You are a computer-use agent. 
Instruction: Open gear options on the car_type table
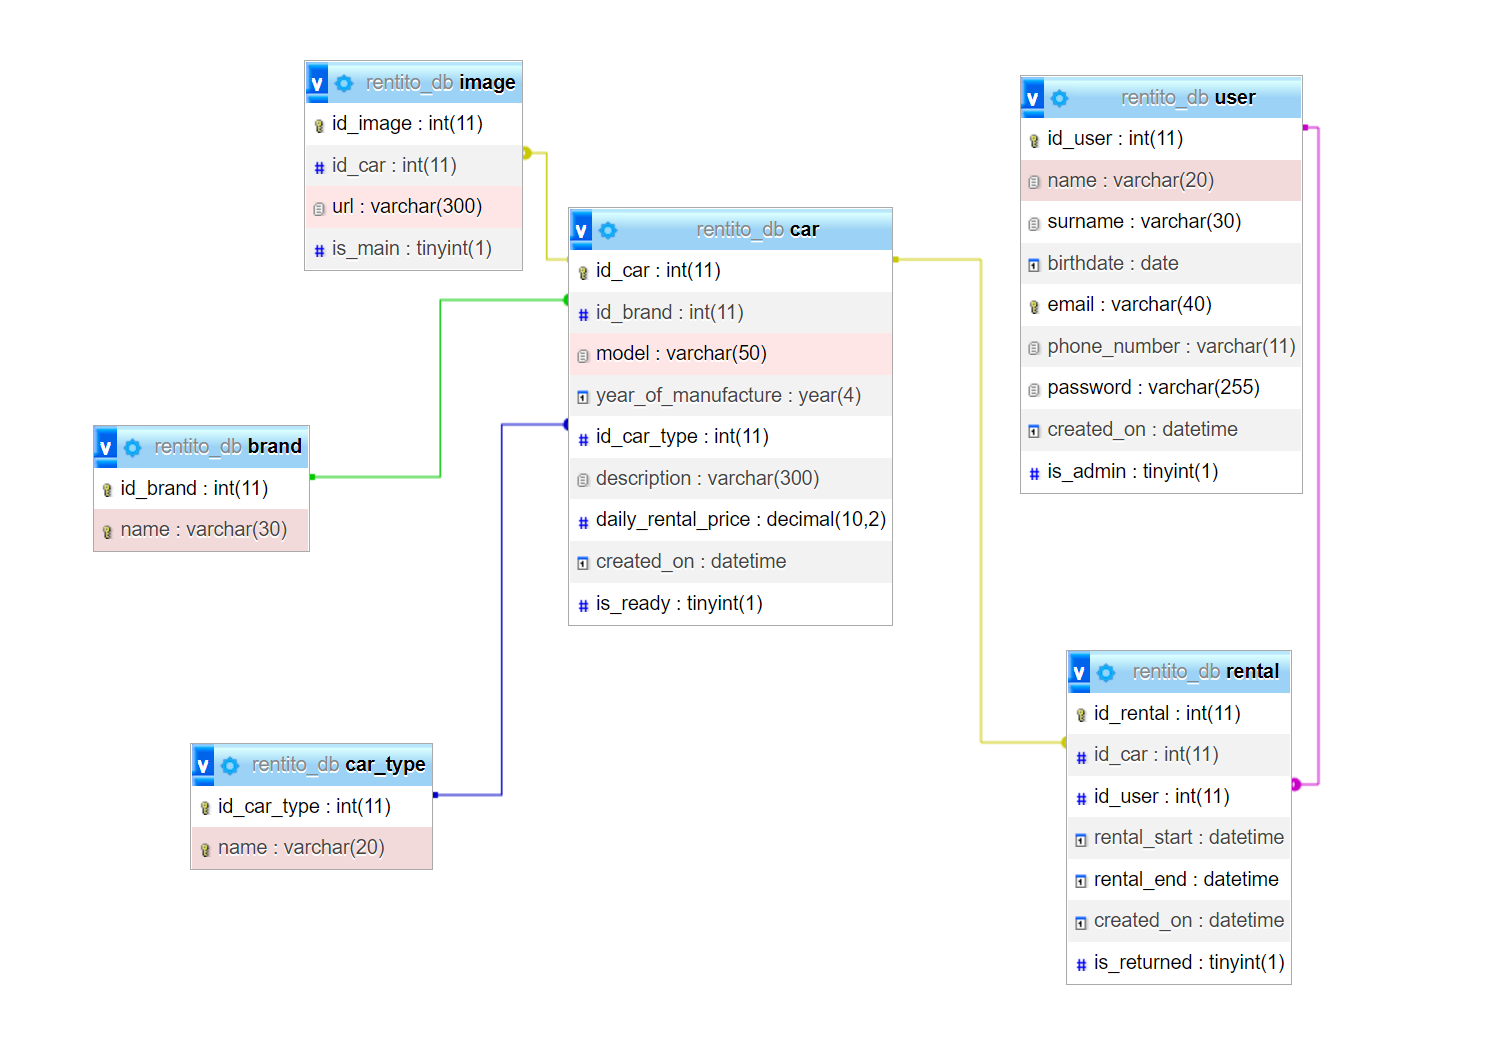point(230,765)
